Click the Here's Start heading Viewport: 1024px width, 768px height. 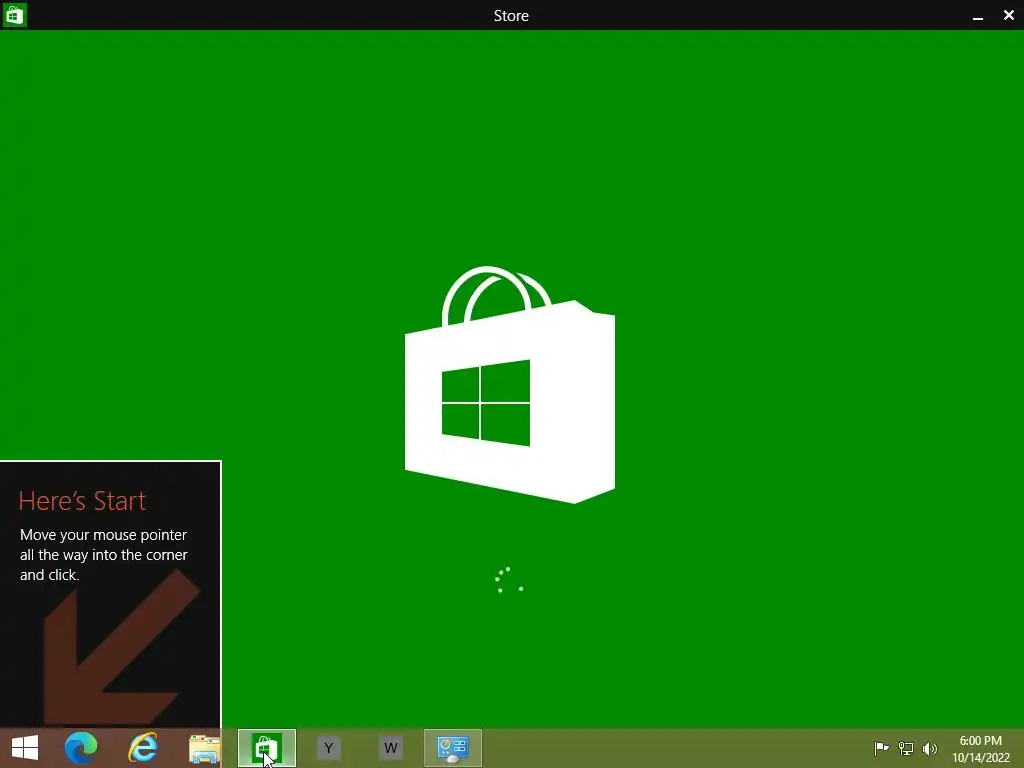point(82,501)
